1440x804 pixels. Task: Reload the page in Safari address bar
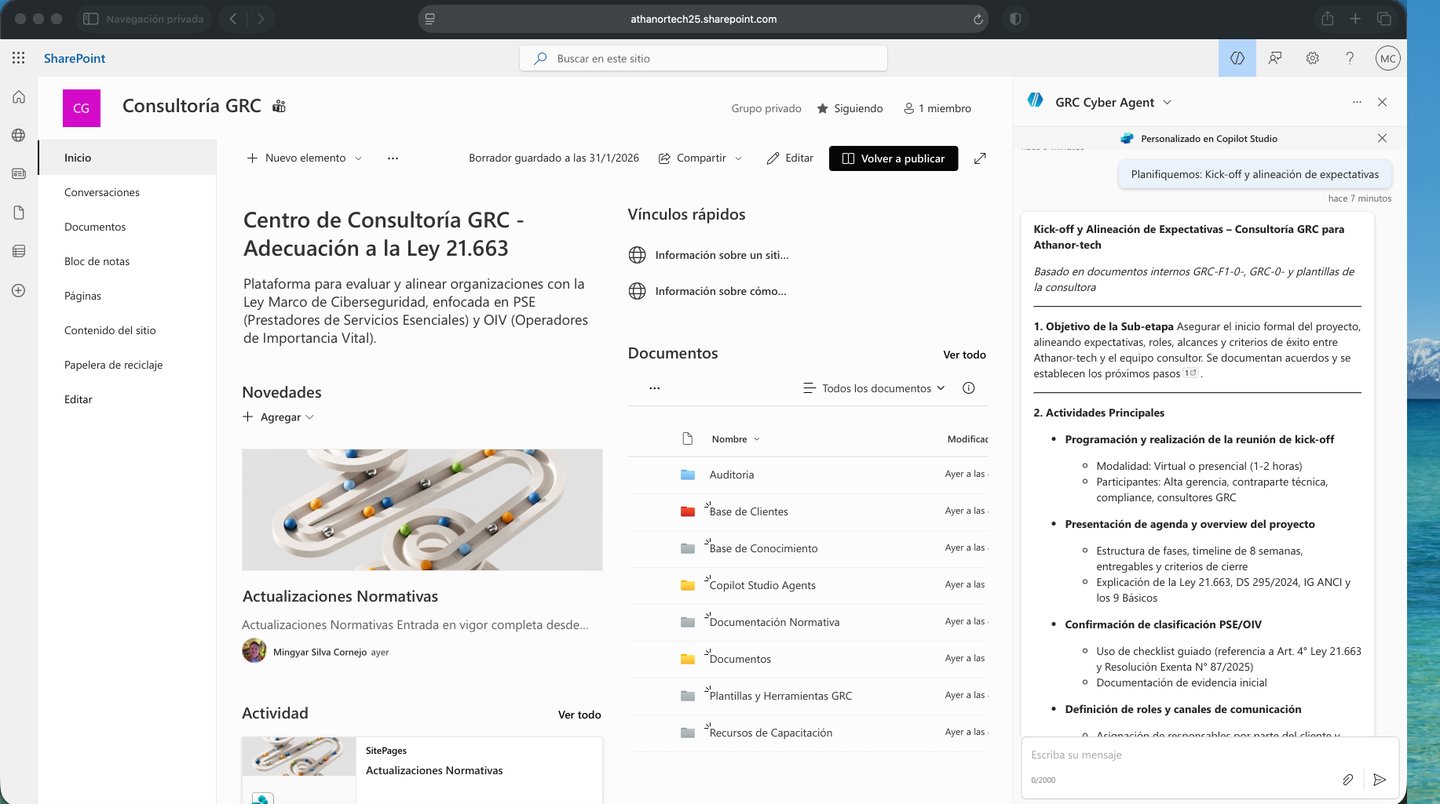click(x=977, y=19)
